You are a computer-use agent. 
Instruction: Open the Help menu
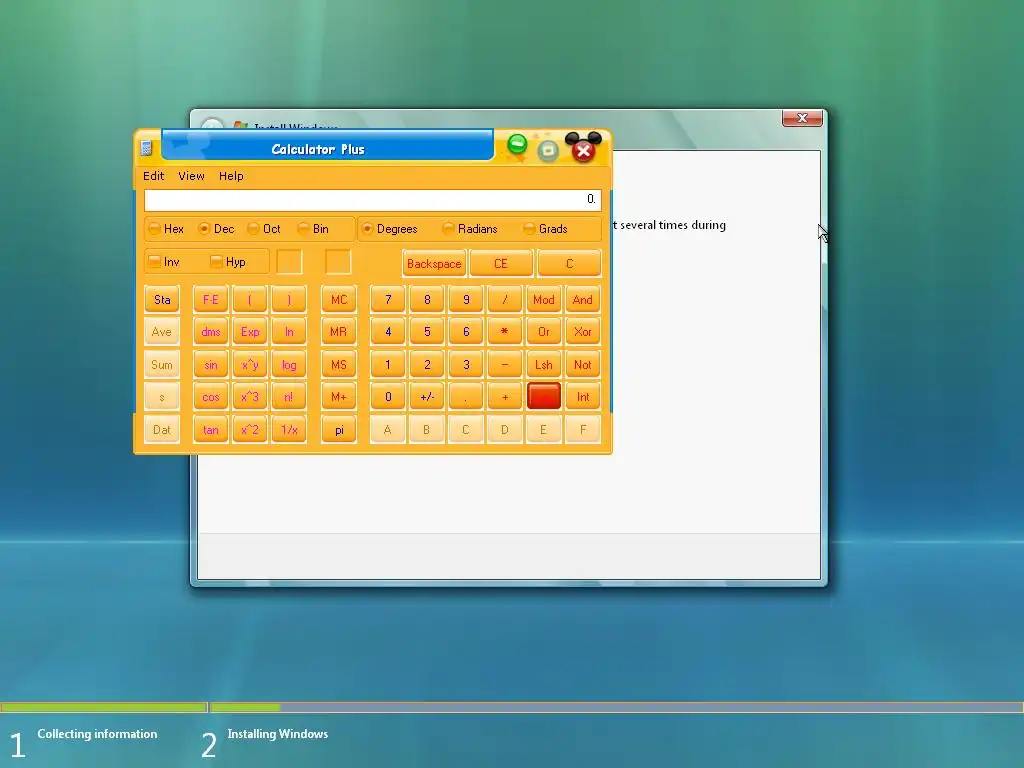[231, 176]
